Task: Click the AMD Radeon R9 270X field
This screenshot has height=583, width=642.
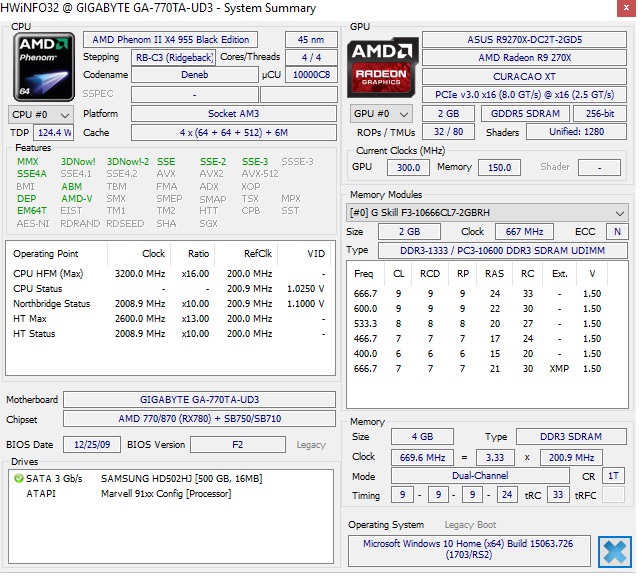Action: (524, 57)
